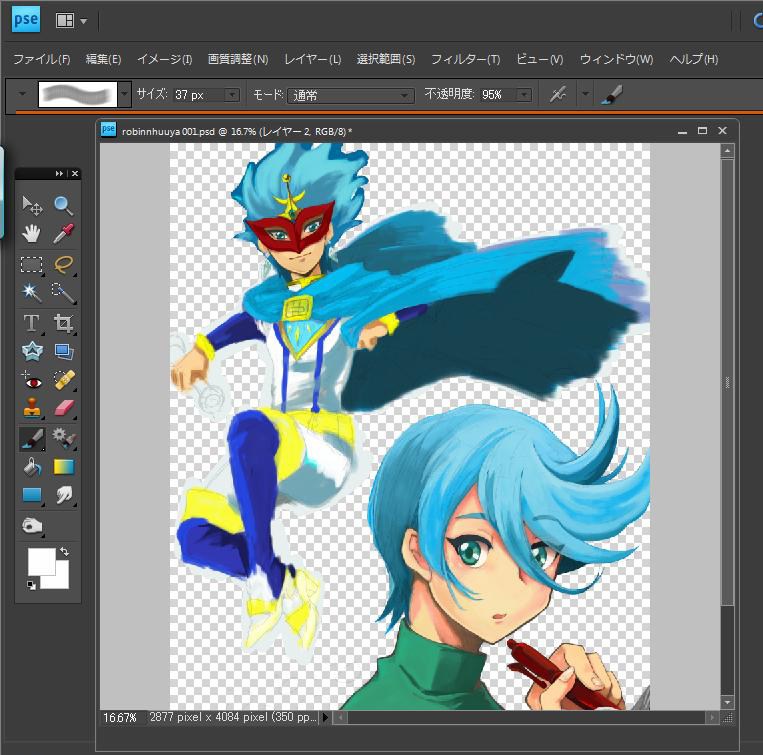Click the horizontal scrollbar left arrow
This screenshot has height=755, width=763.
point(340,718)
